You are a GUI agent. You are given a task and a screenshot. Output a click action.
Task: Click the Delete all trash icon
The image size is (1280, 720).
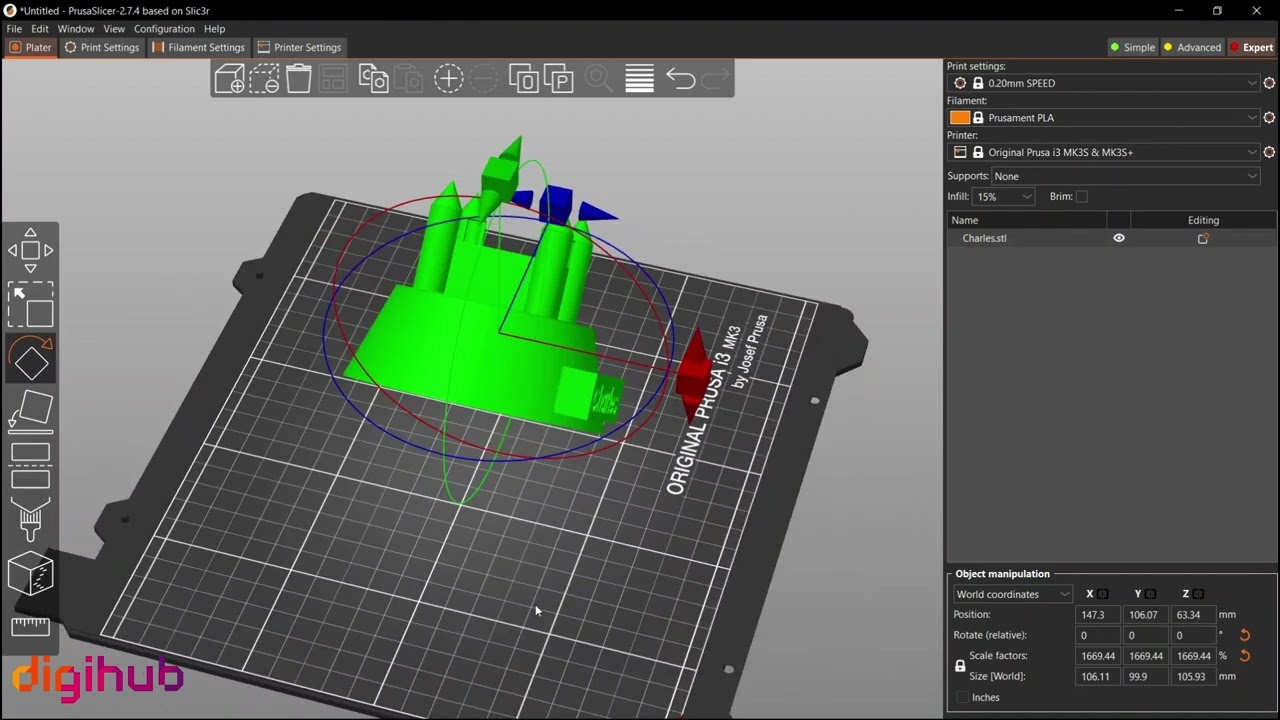click(x=299, y=79)
